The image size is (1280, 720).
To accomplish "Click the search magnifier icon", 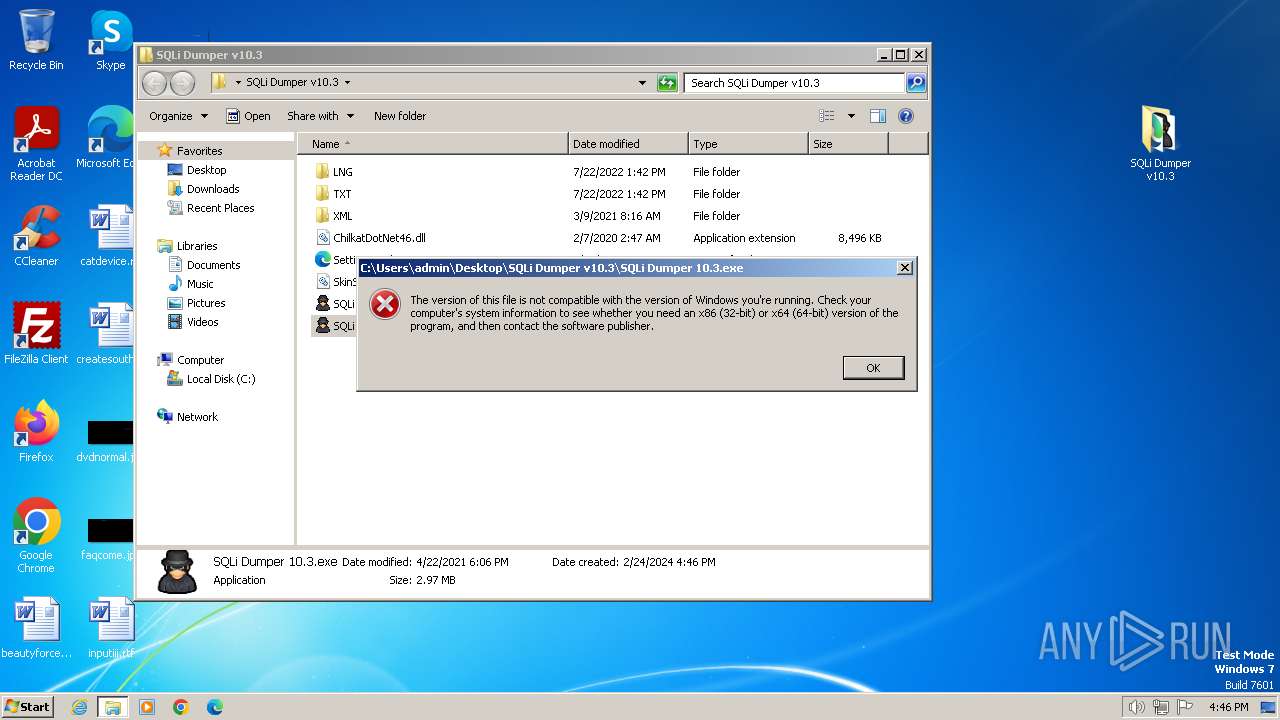I will [x=916, y=83].
